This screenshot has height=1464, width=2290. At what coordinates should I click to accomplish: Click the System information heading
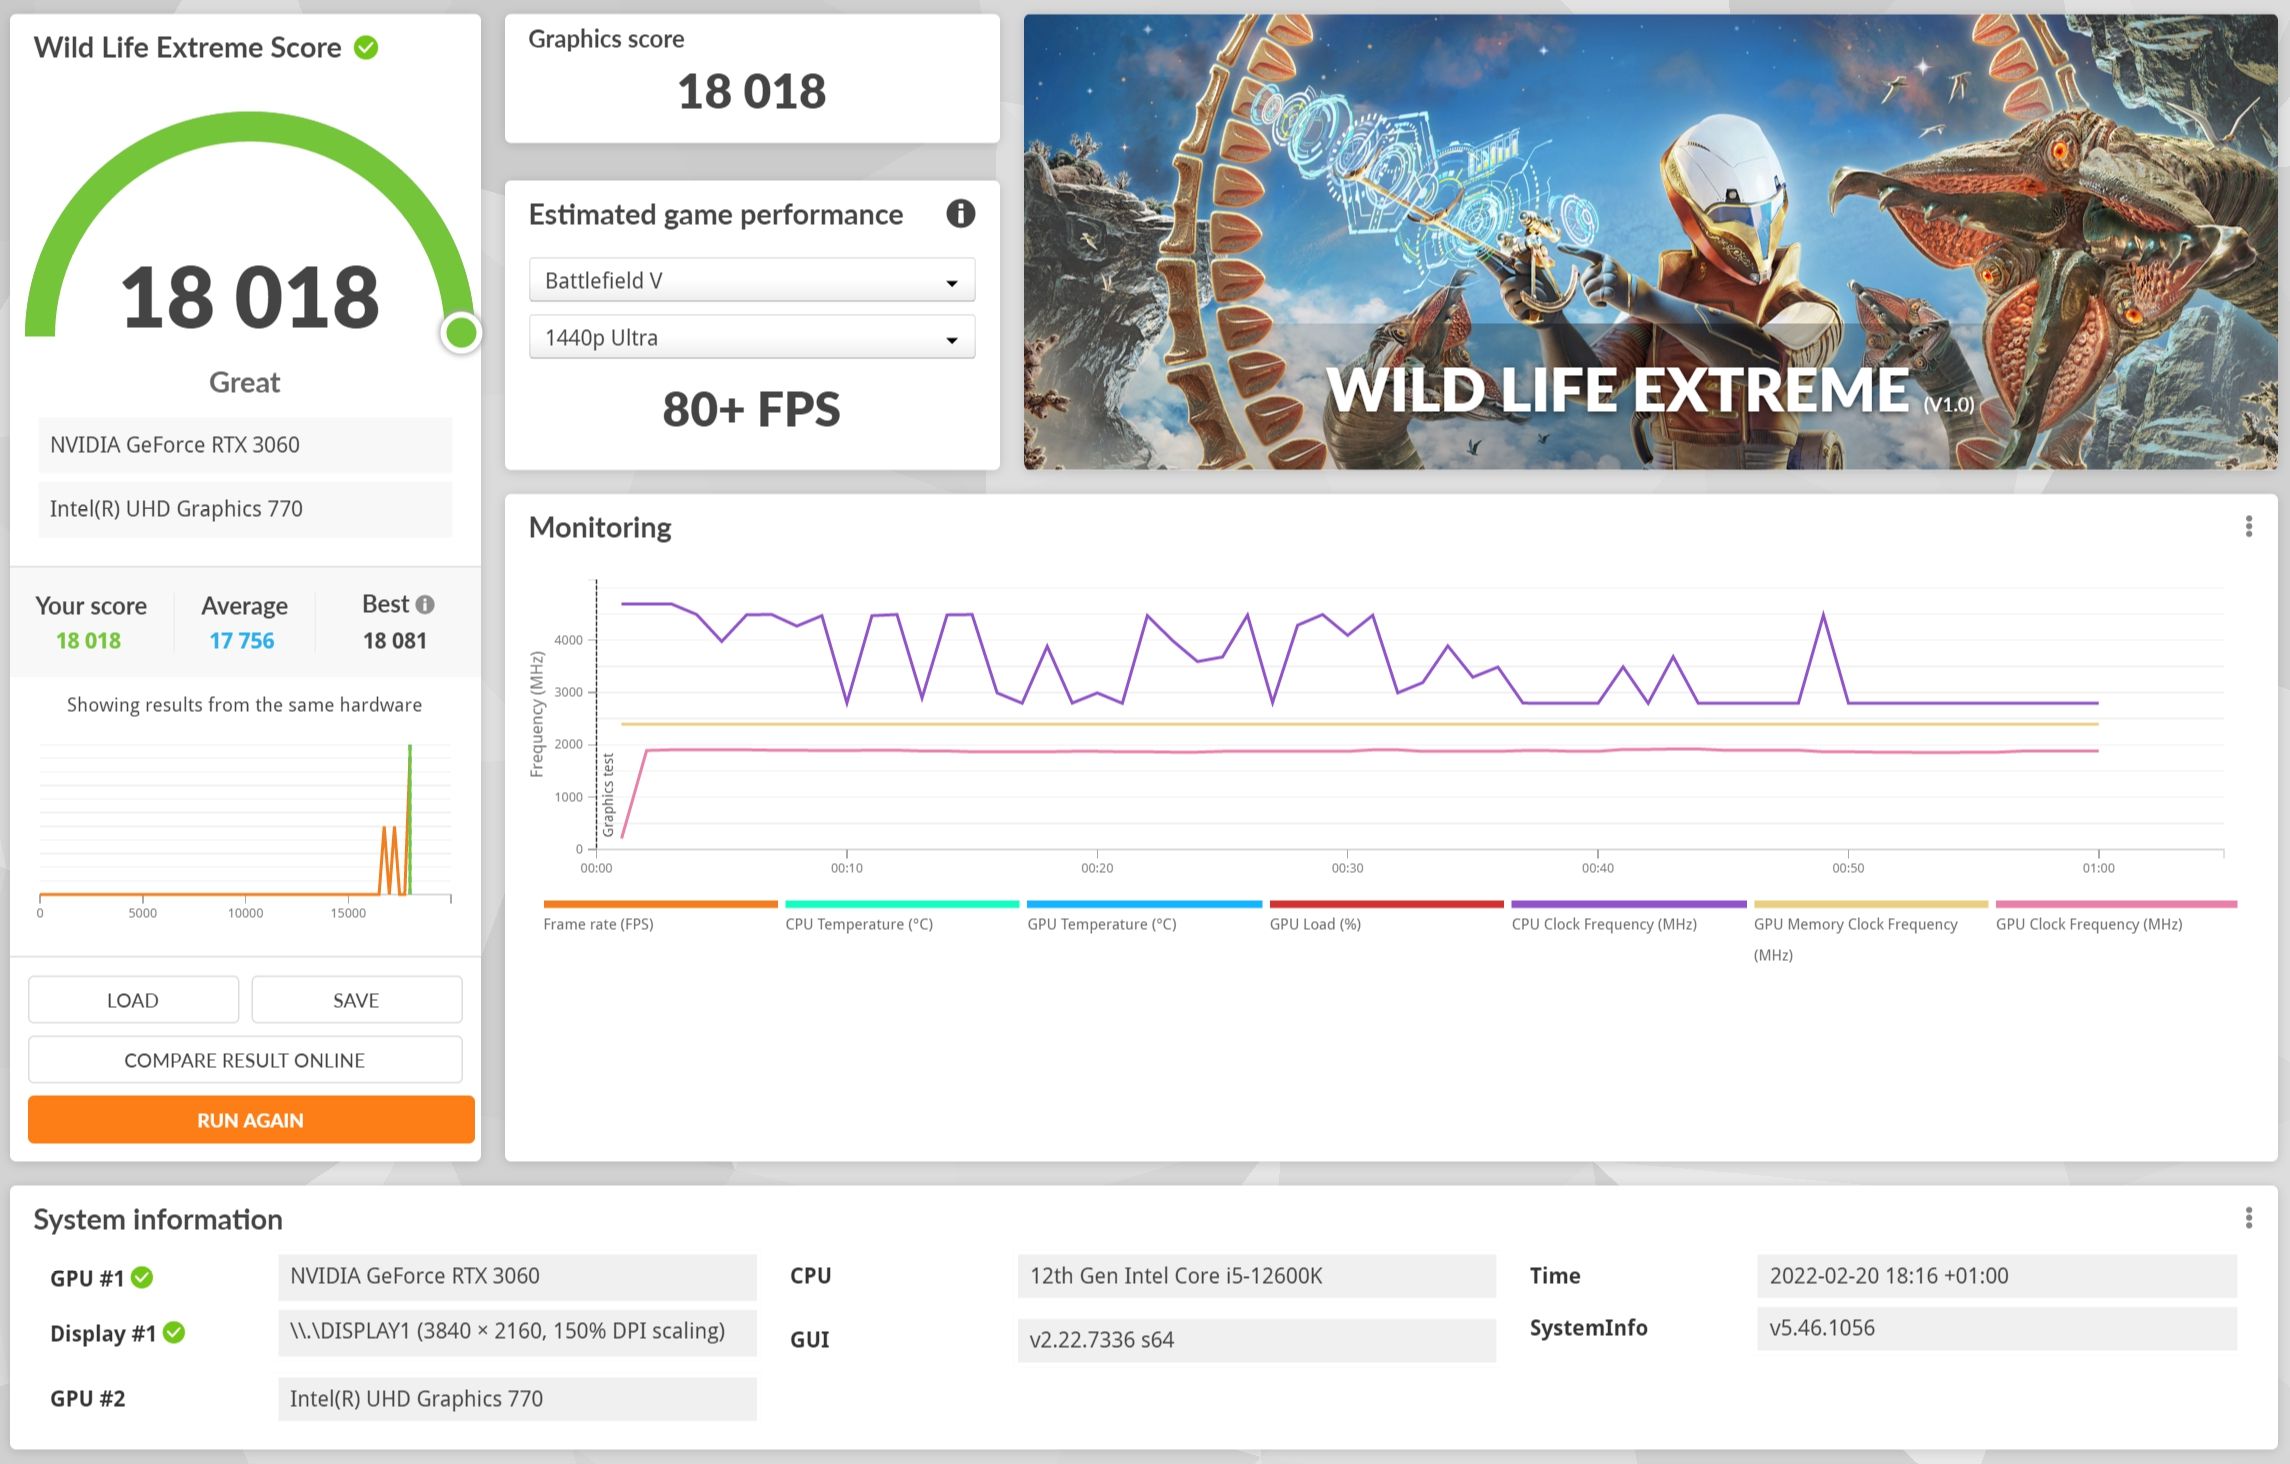158,1219
